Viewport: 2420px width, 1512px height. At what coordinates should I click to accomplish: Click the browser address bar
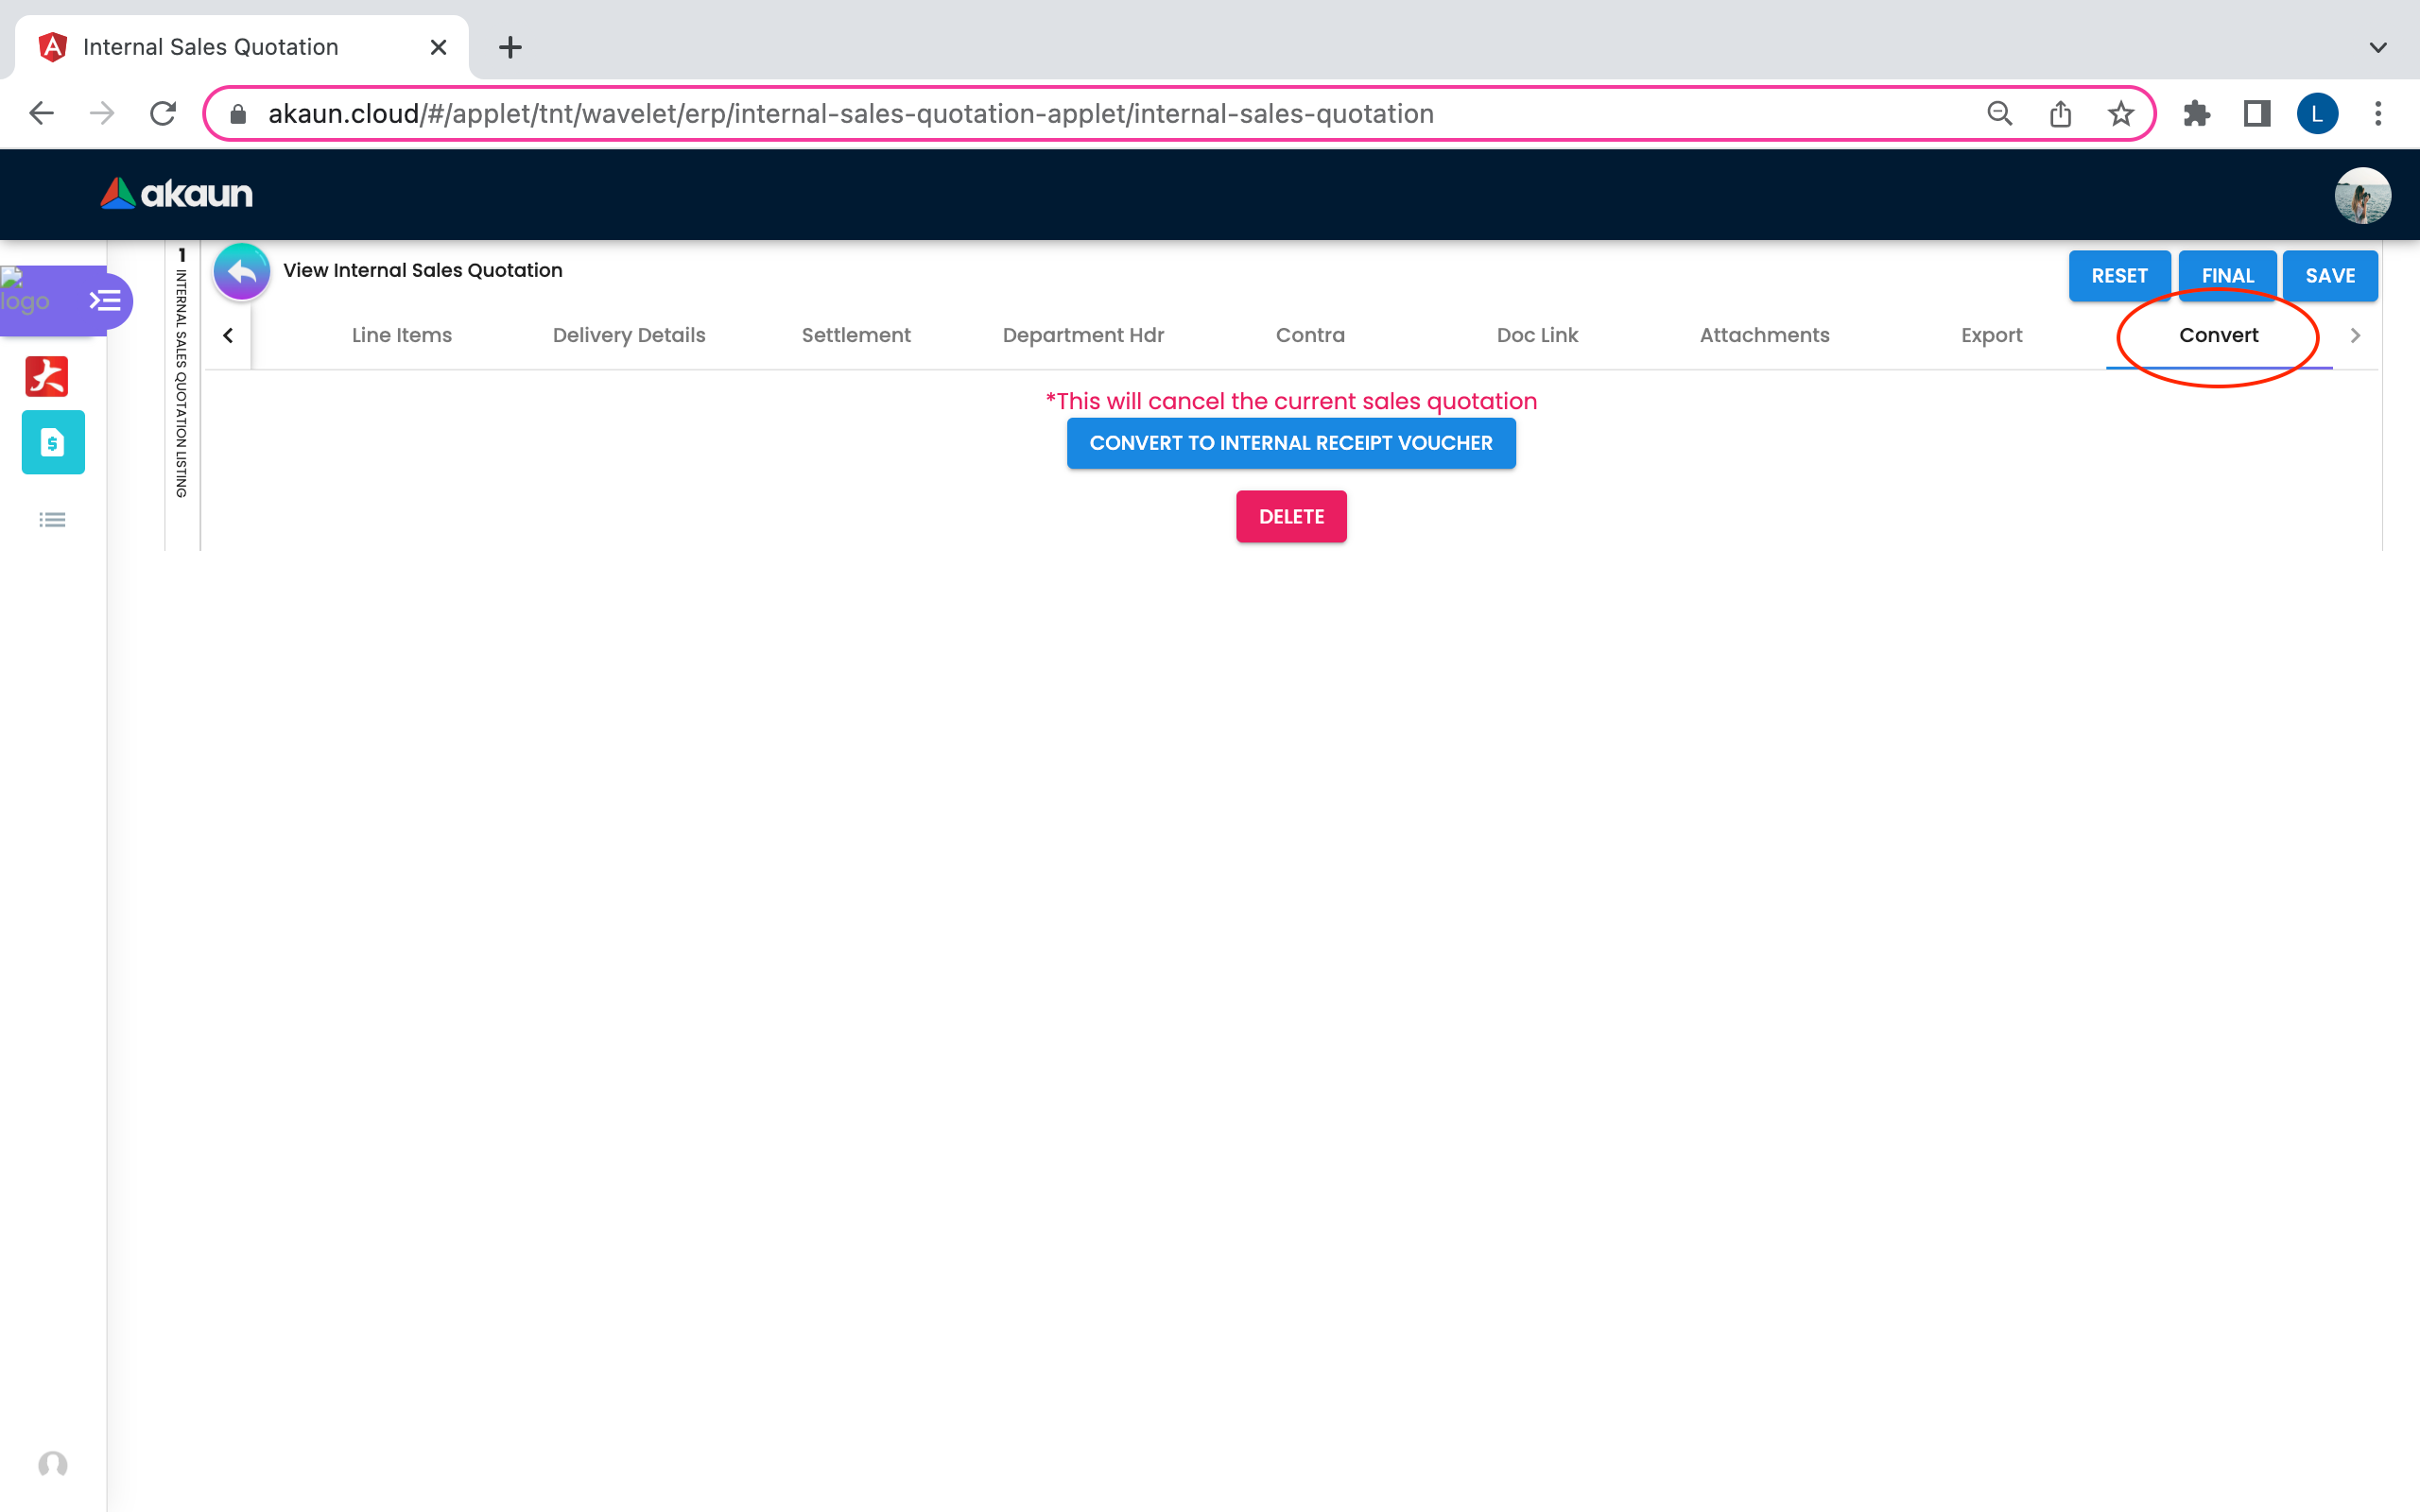(850, 114)
